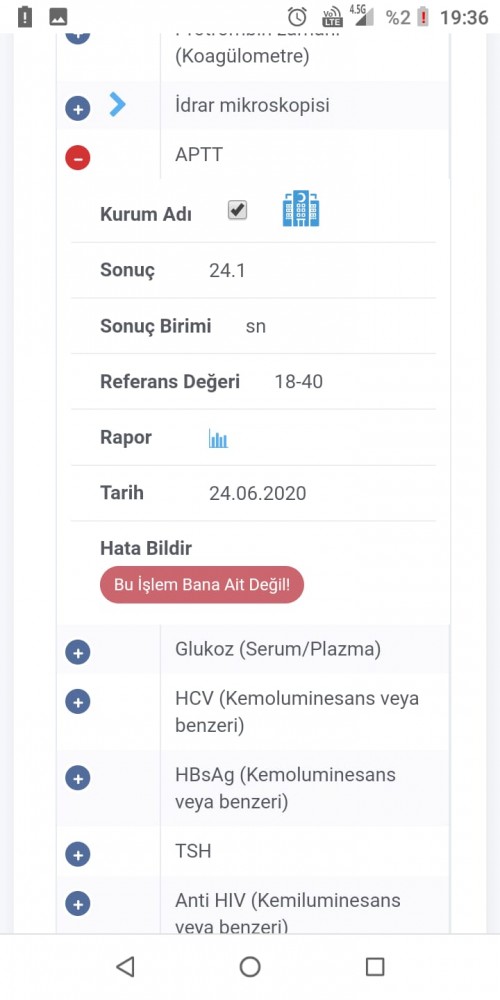Select the TSH test name text
This screenshot has height=1000, width=500.
(193, 851)
